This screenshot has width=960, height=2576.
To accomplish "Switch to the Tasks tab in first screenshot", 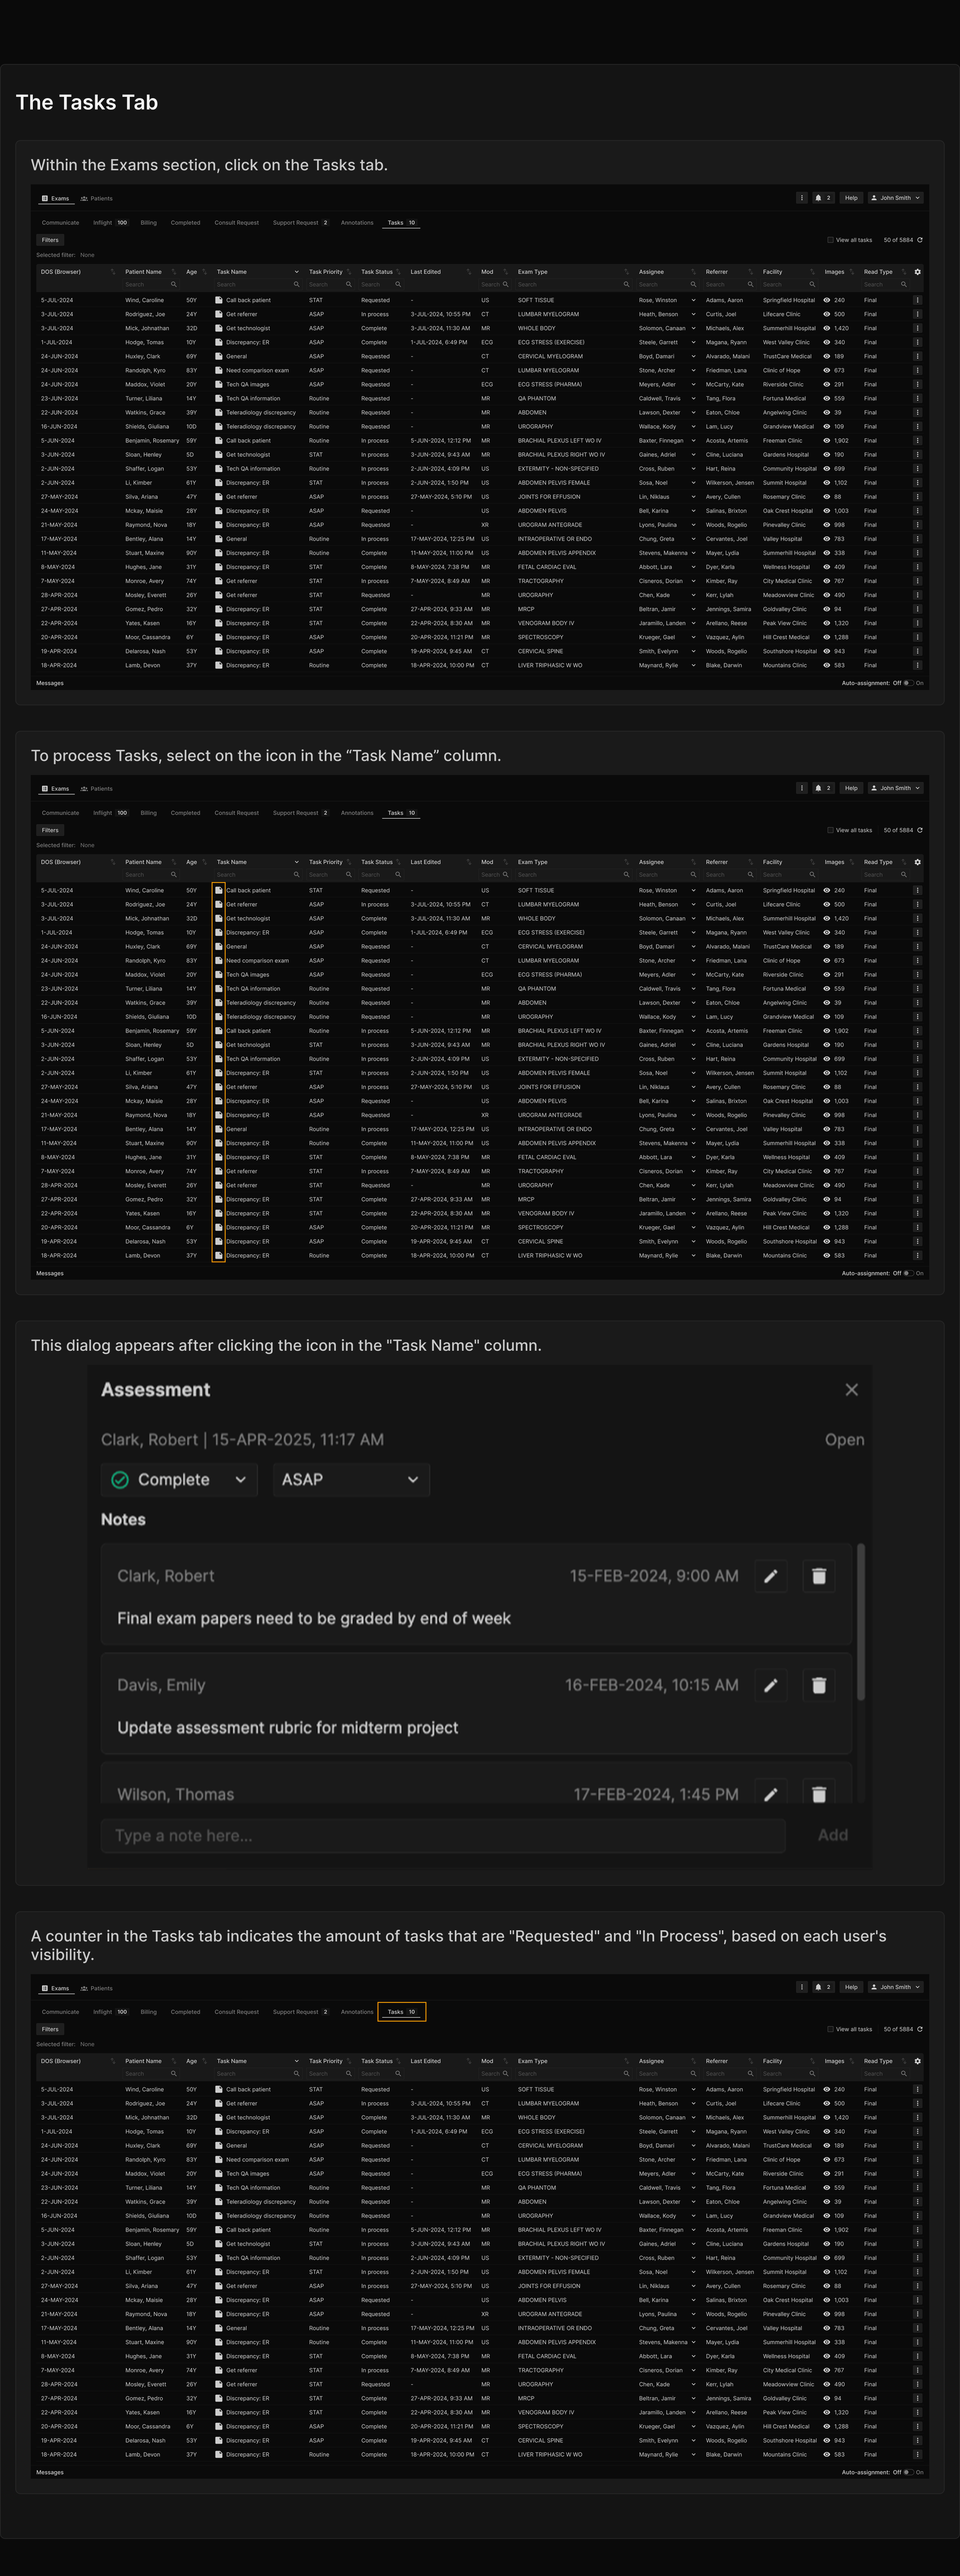I will click(x=401, y=223).
